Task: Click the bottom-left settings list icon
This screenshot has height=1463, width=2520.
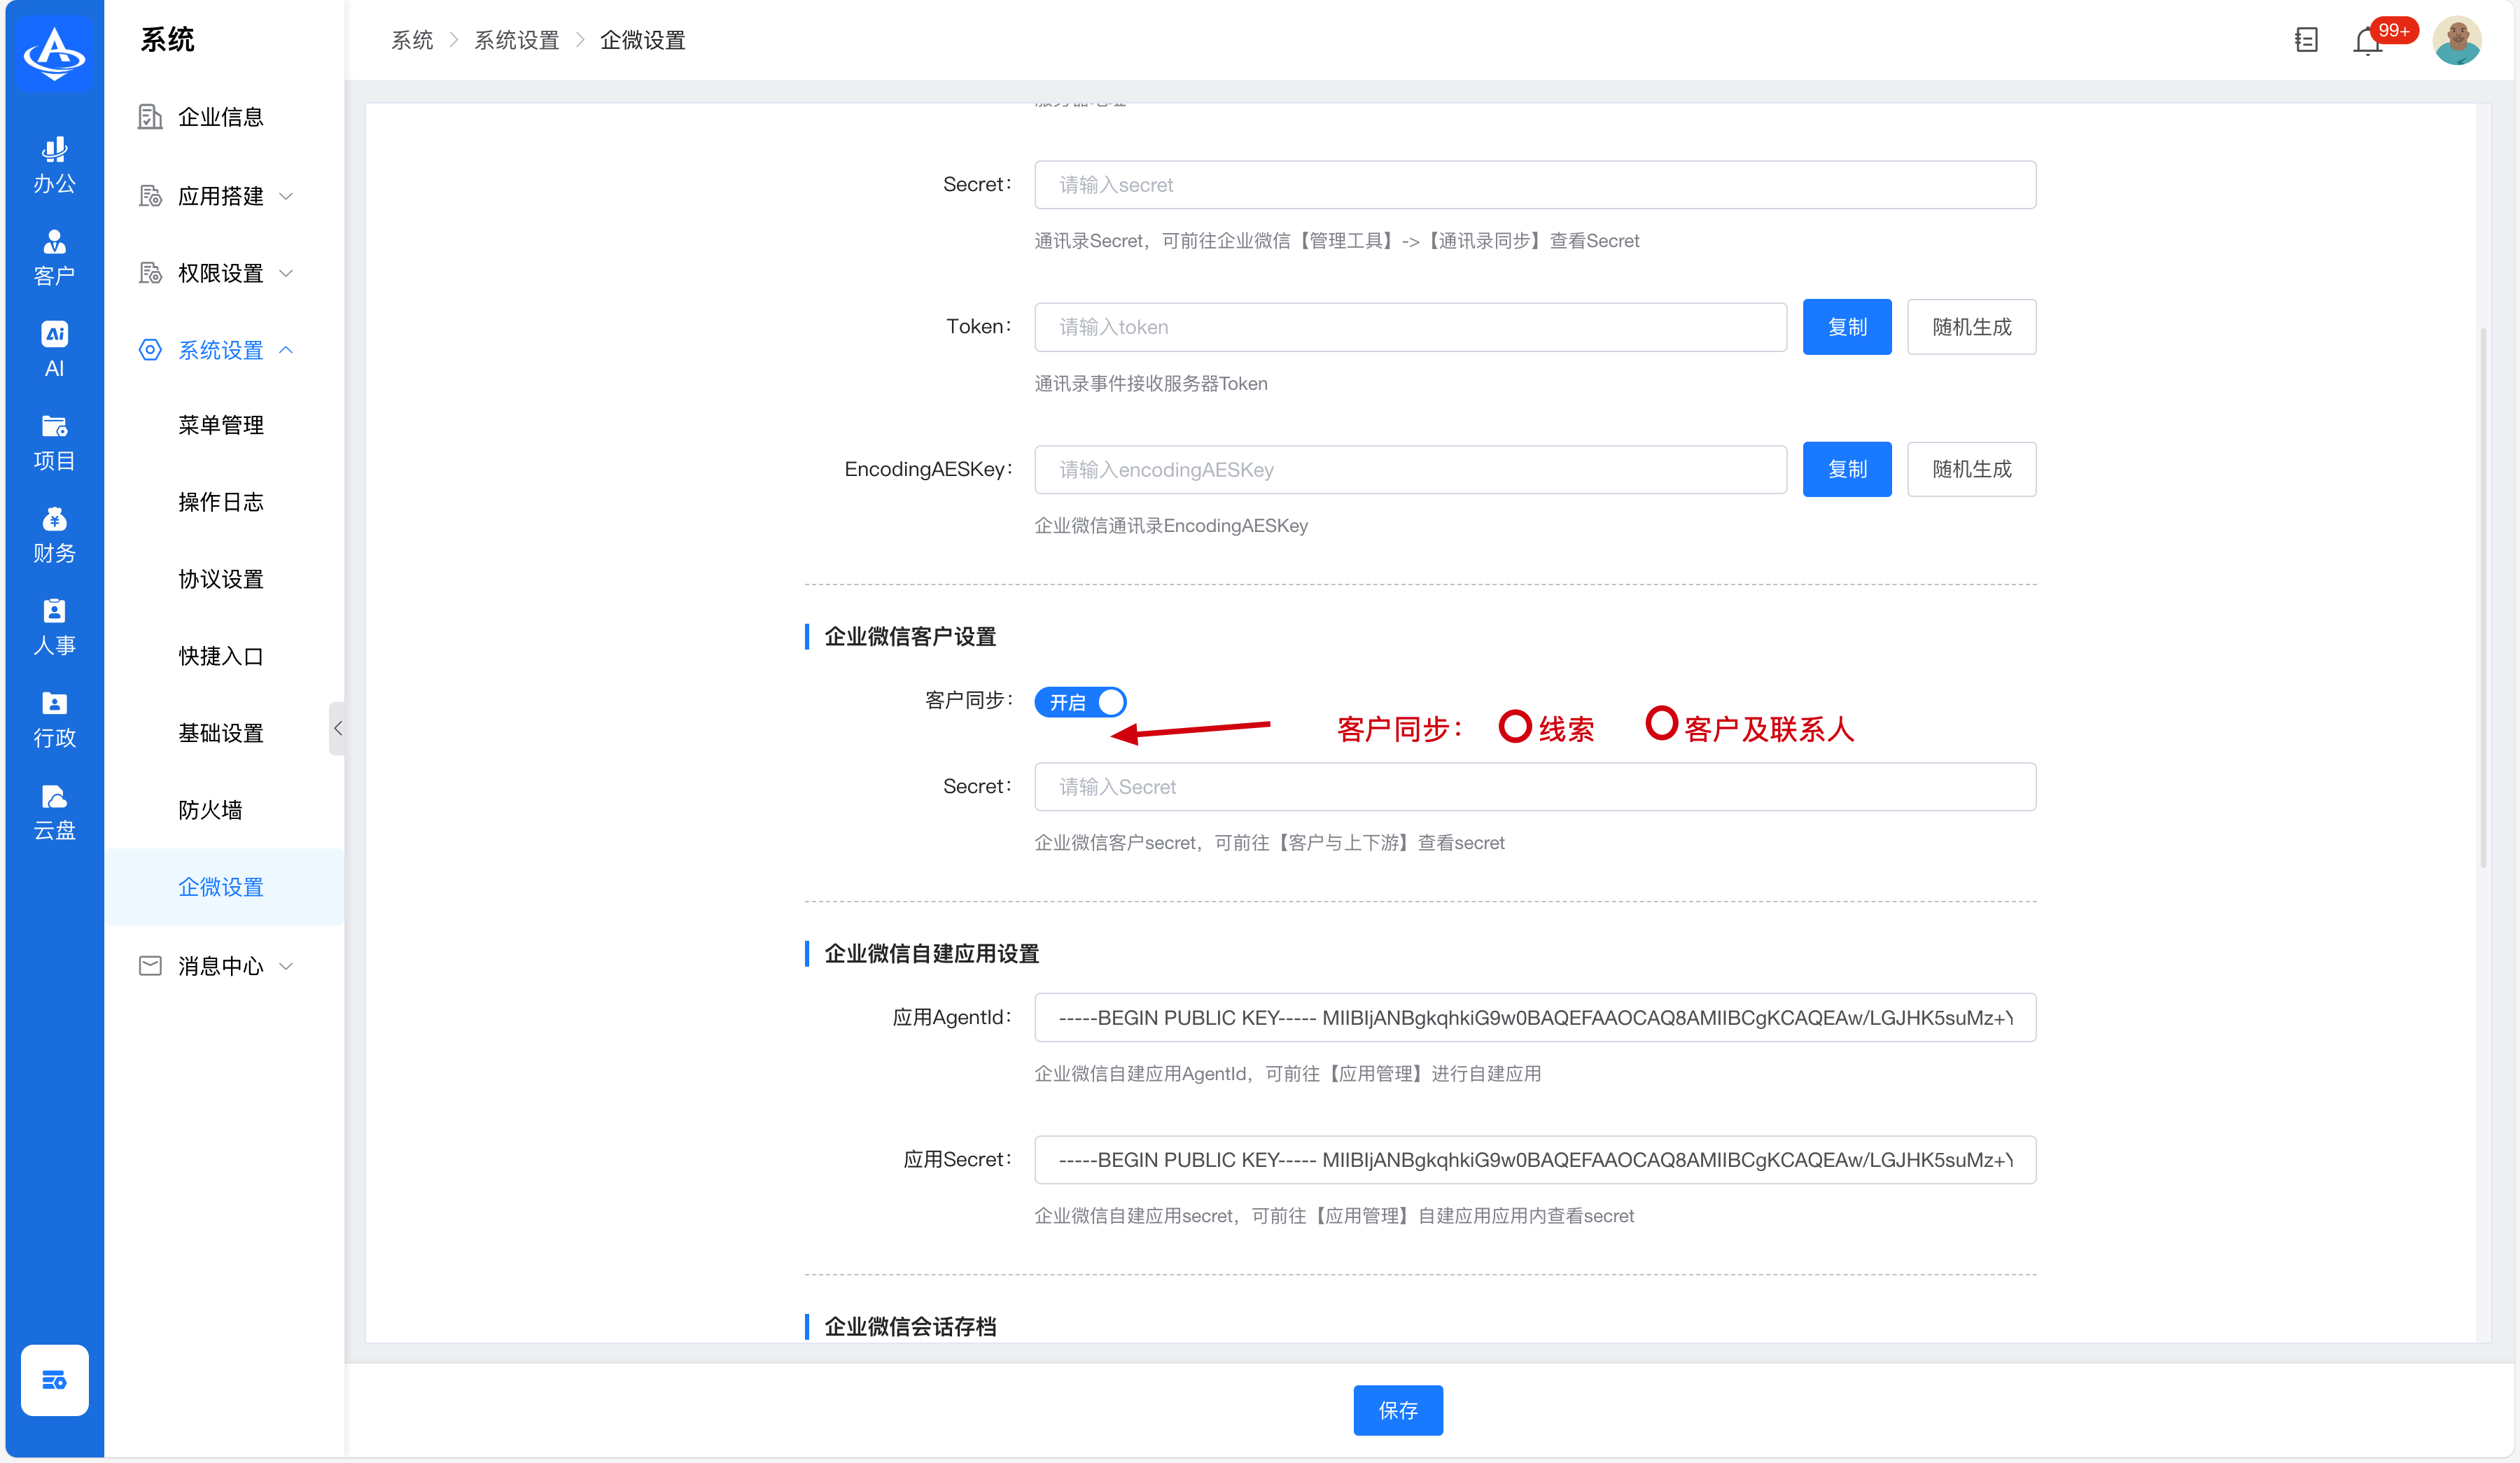Action: click(x=54, y=1380)
